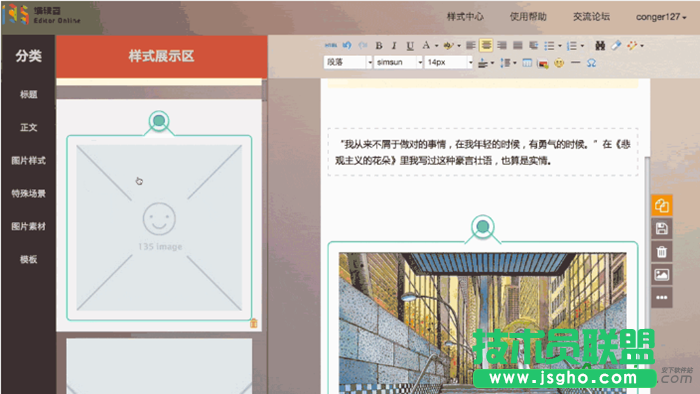The width and height of the screenshot is (700, 394).
Task: Open the highlight color dropdown arrow
Action: (459, 46)
